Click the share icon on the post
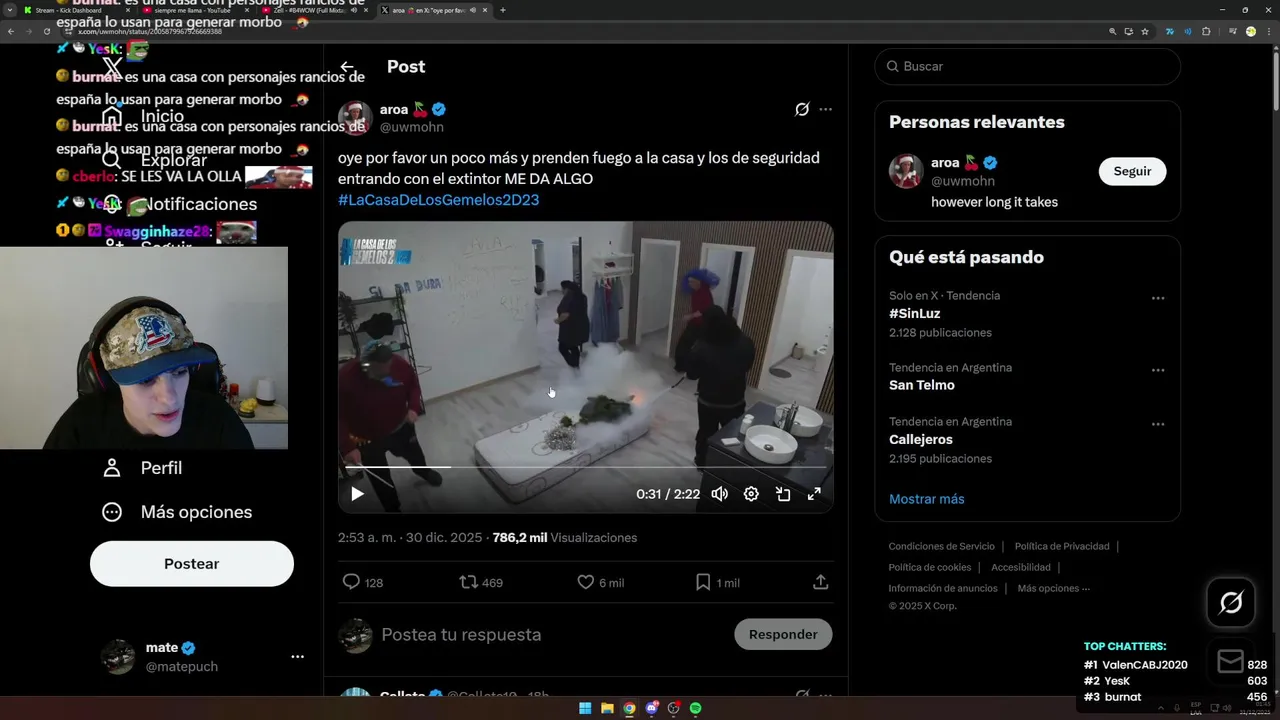 [820, 582]
